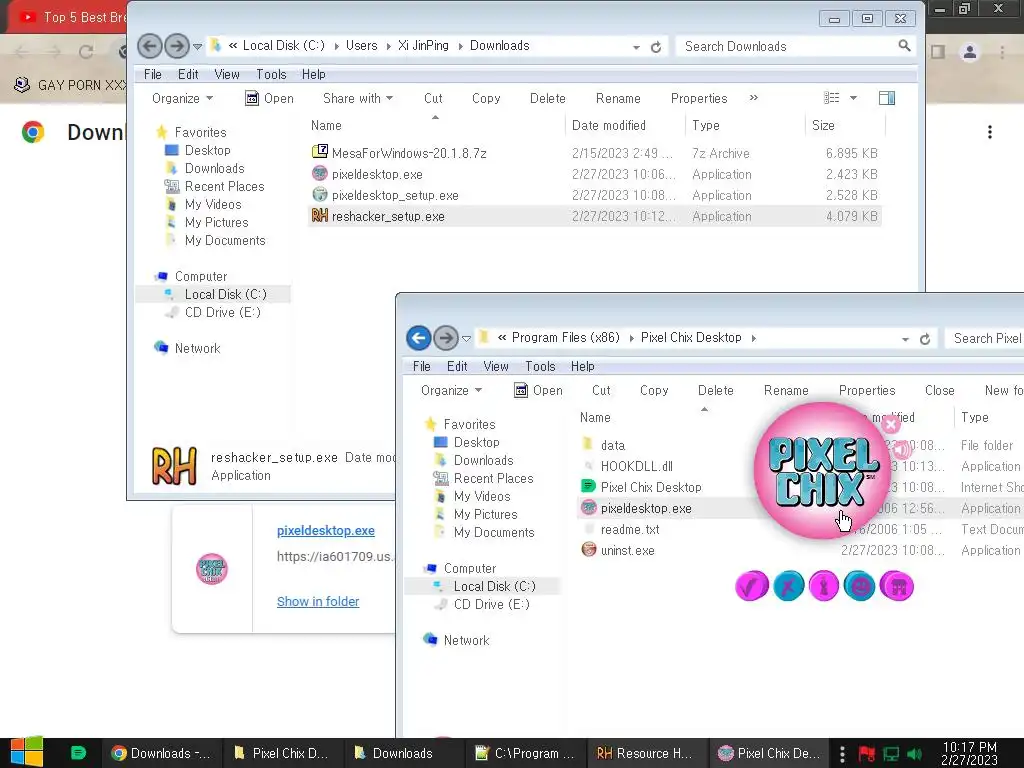The height and width of the screenshot is (768, 1024).
Task: Select My Pictures in Pixel Chix window sidebar
Action: pos(485,515)
